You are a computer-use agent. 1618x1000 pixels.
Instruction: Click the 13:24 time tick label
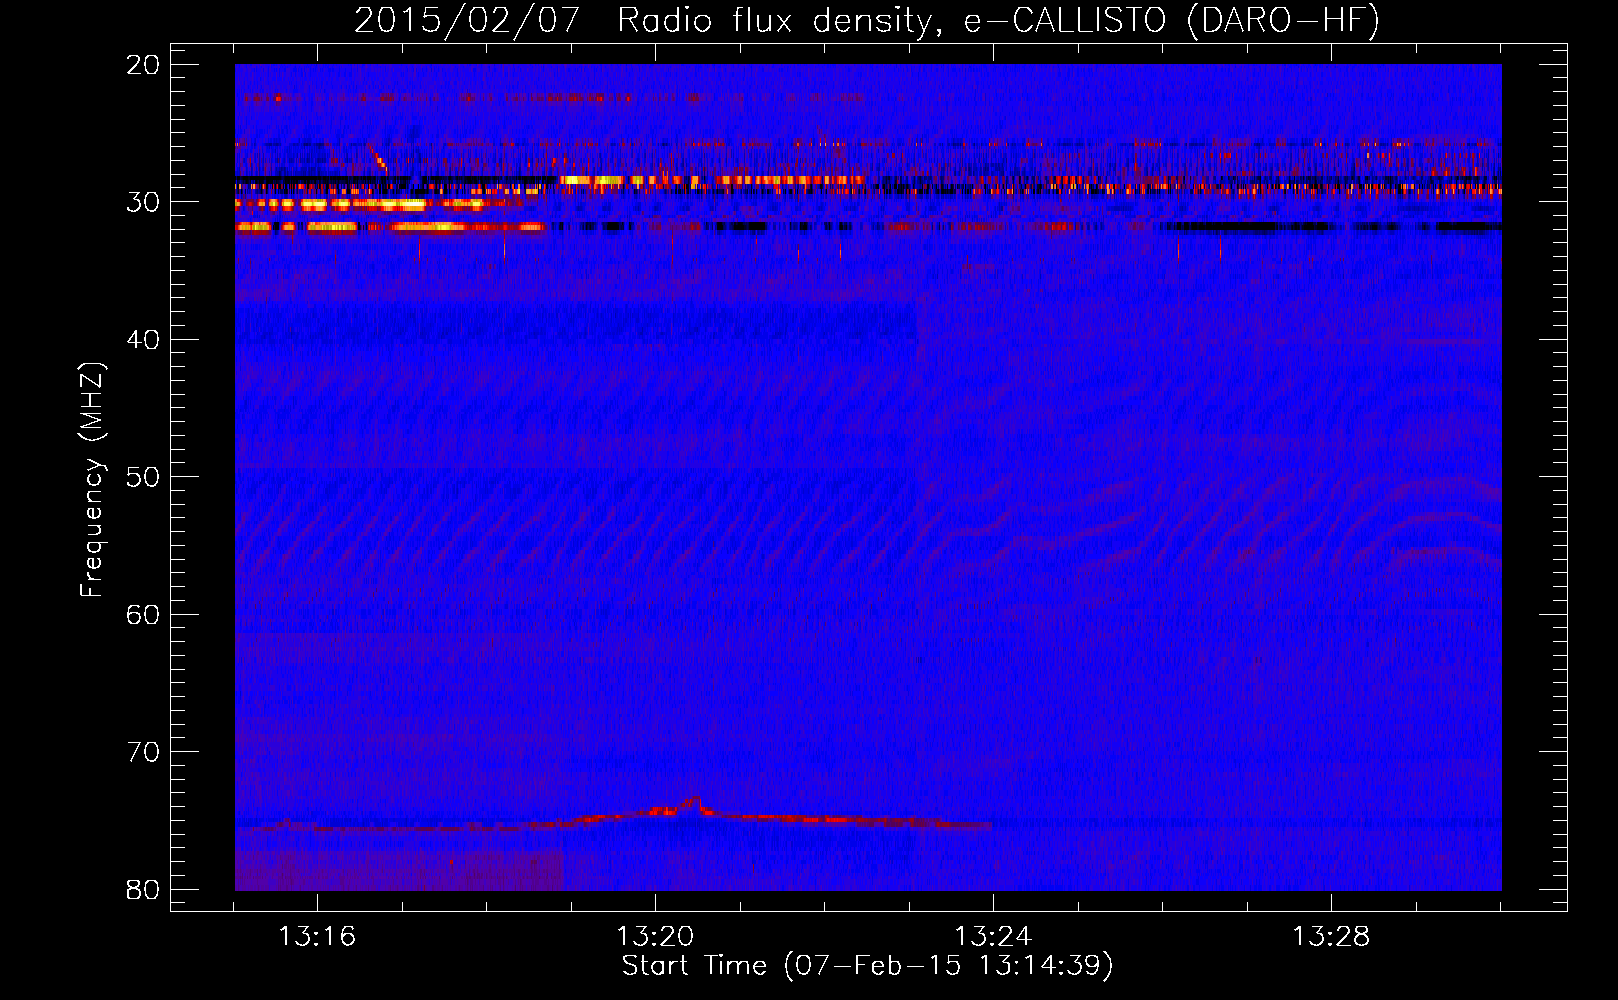pyautogui.click(x=993, y=936)
